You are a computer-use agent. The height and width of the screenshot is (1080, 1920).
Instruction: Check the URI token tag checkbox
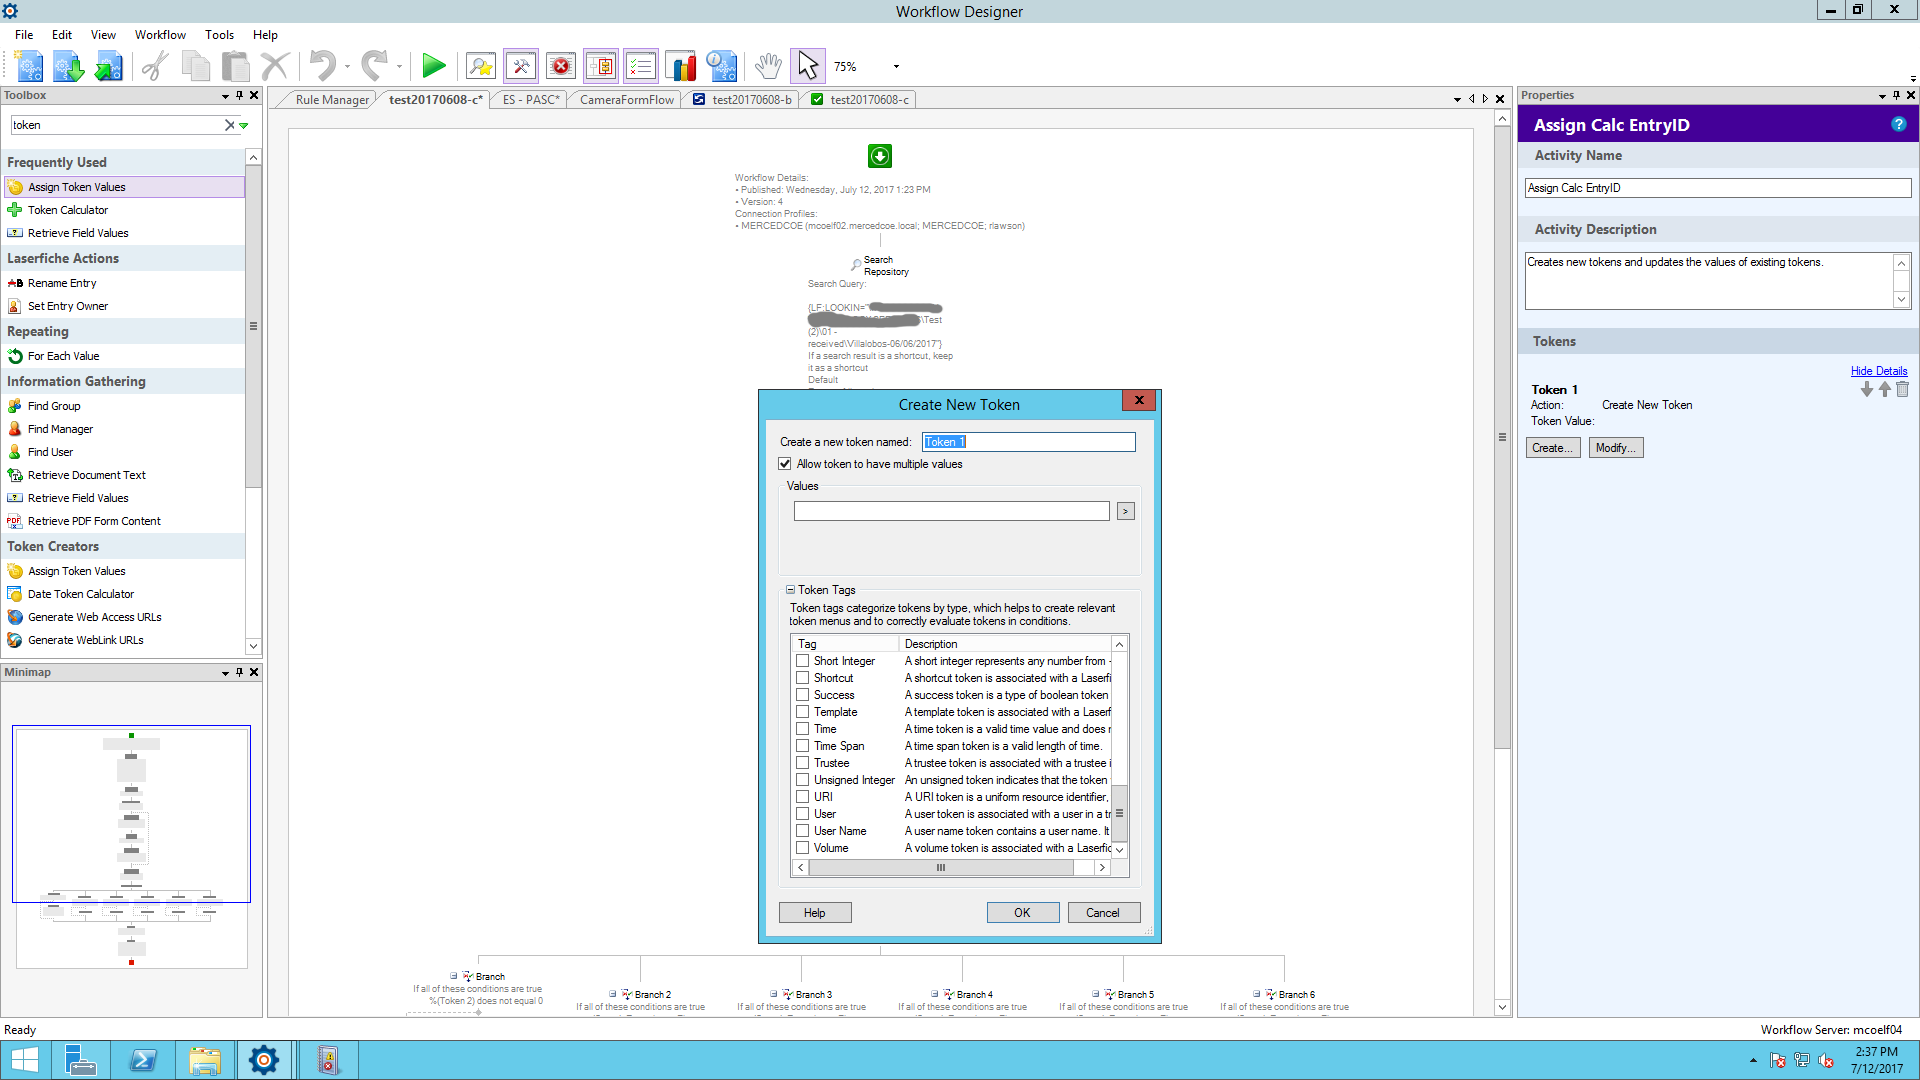tap(802, 796)
